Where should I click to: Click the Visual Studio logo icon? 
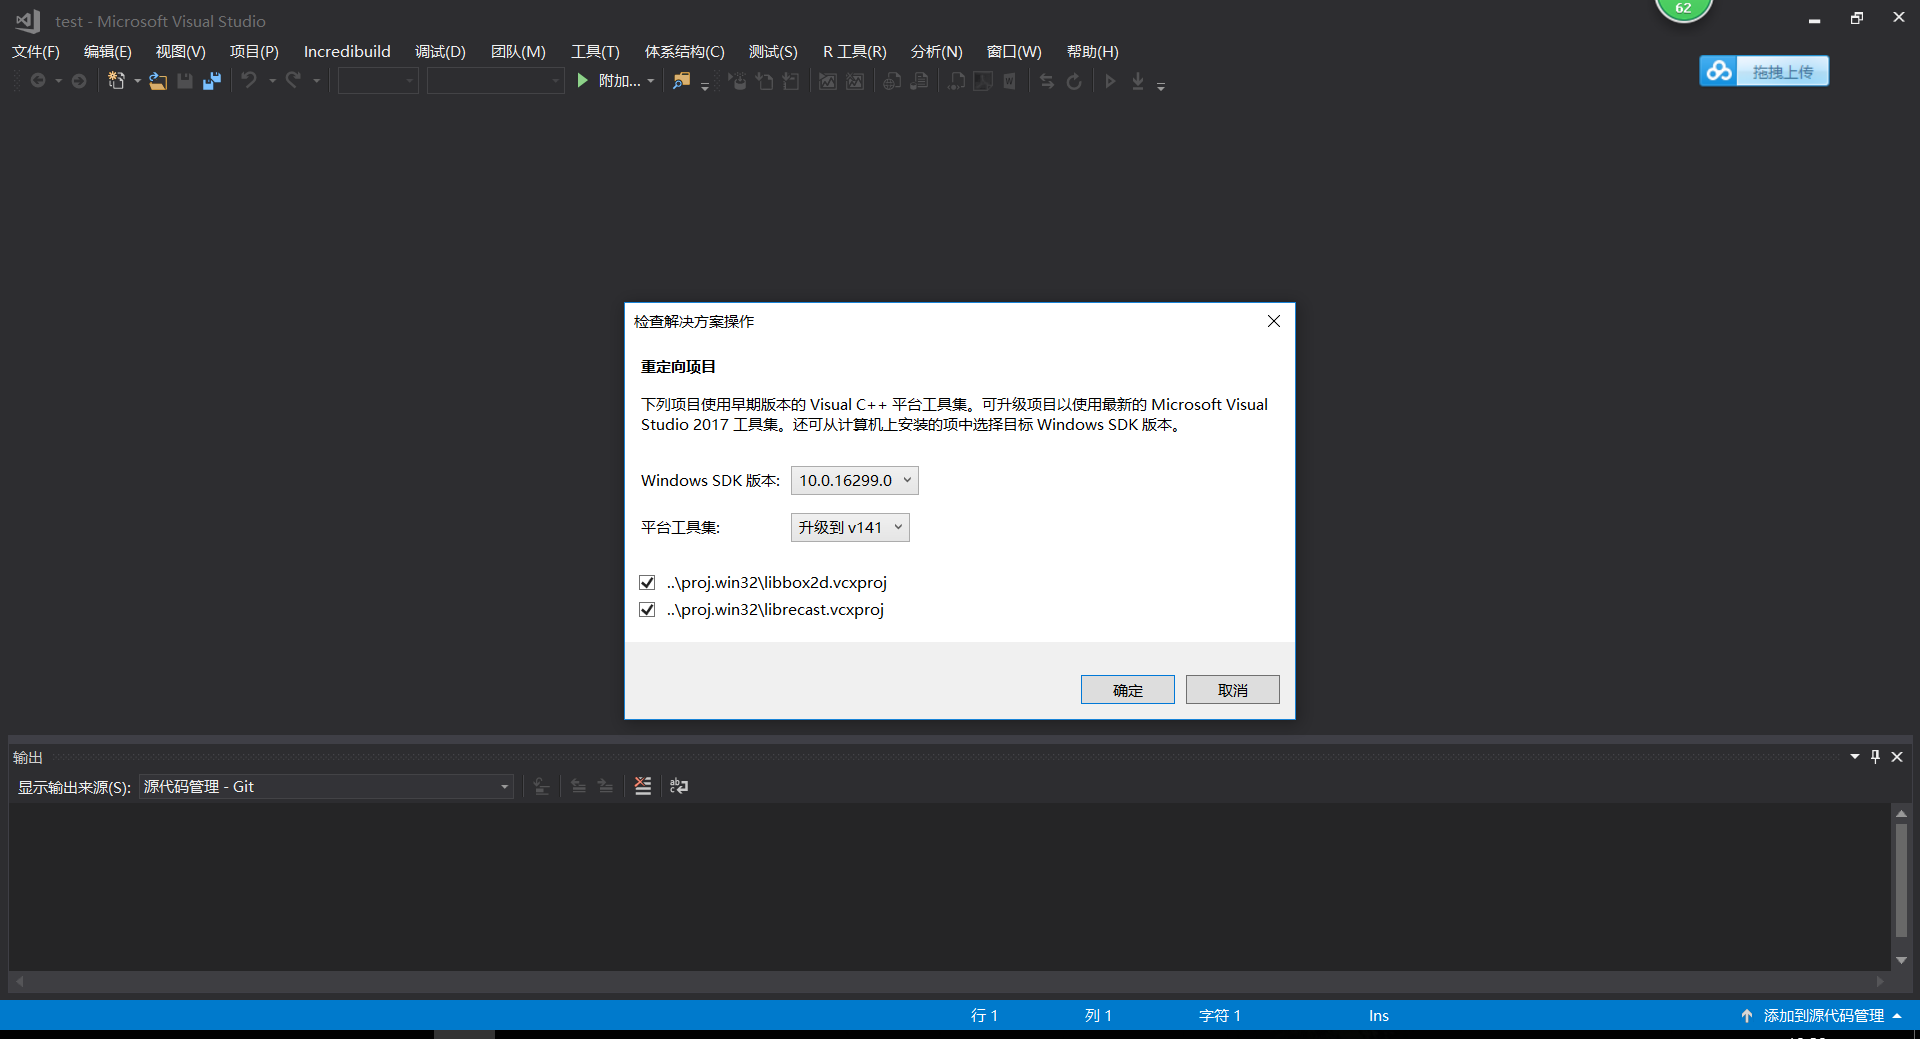(27, 20)
